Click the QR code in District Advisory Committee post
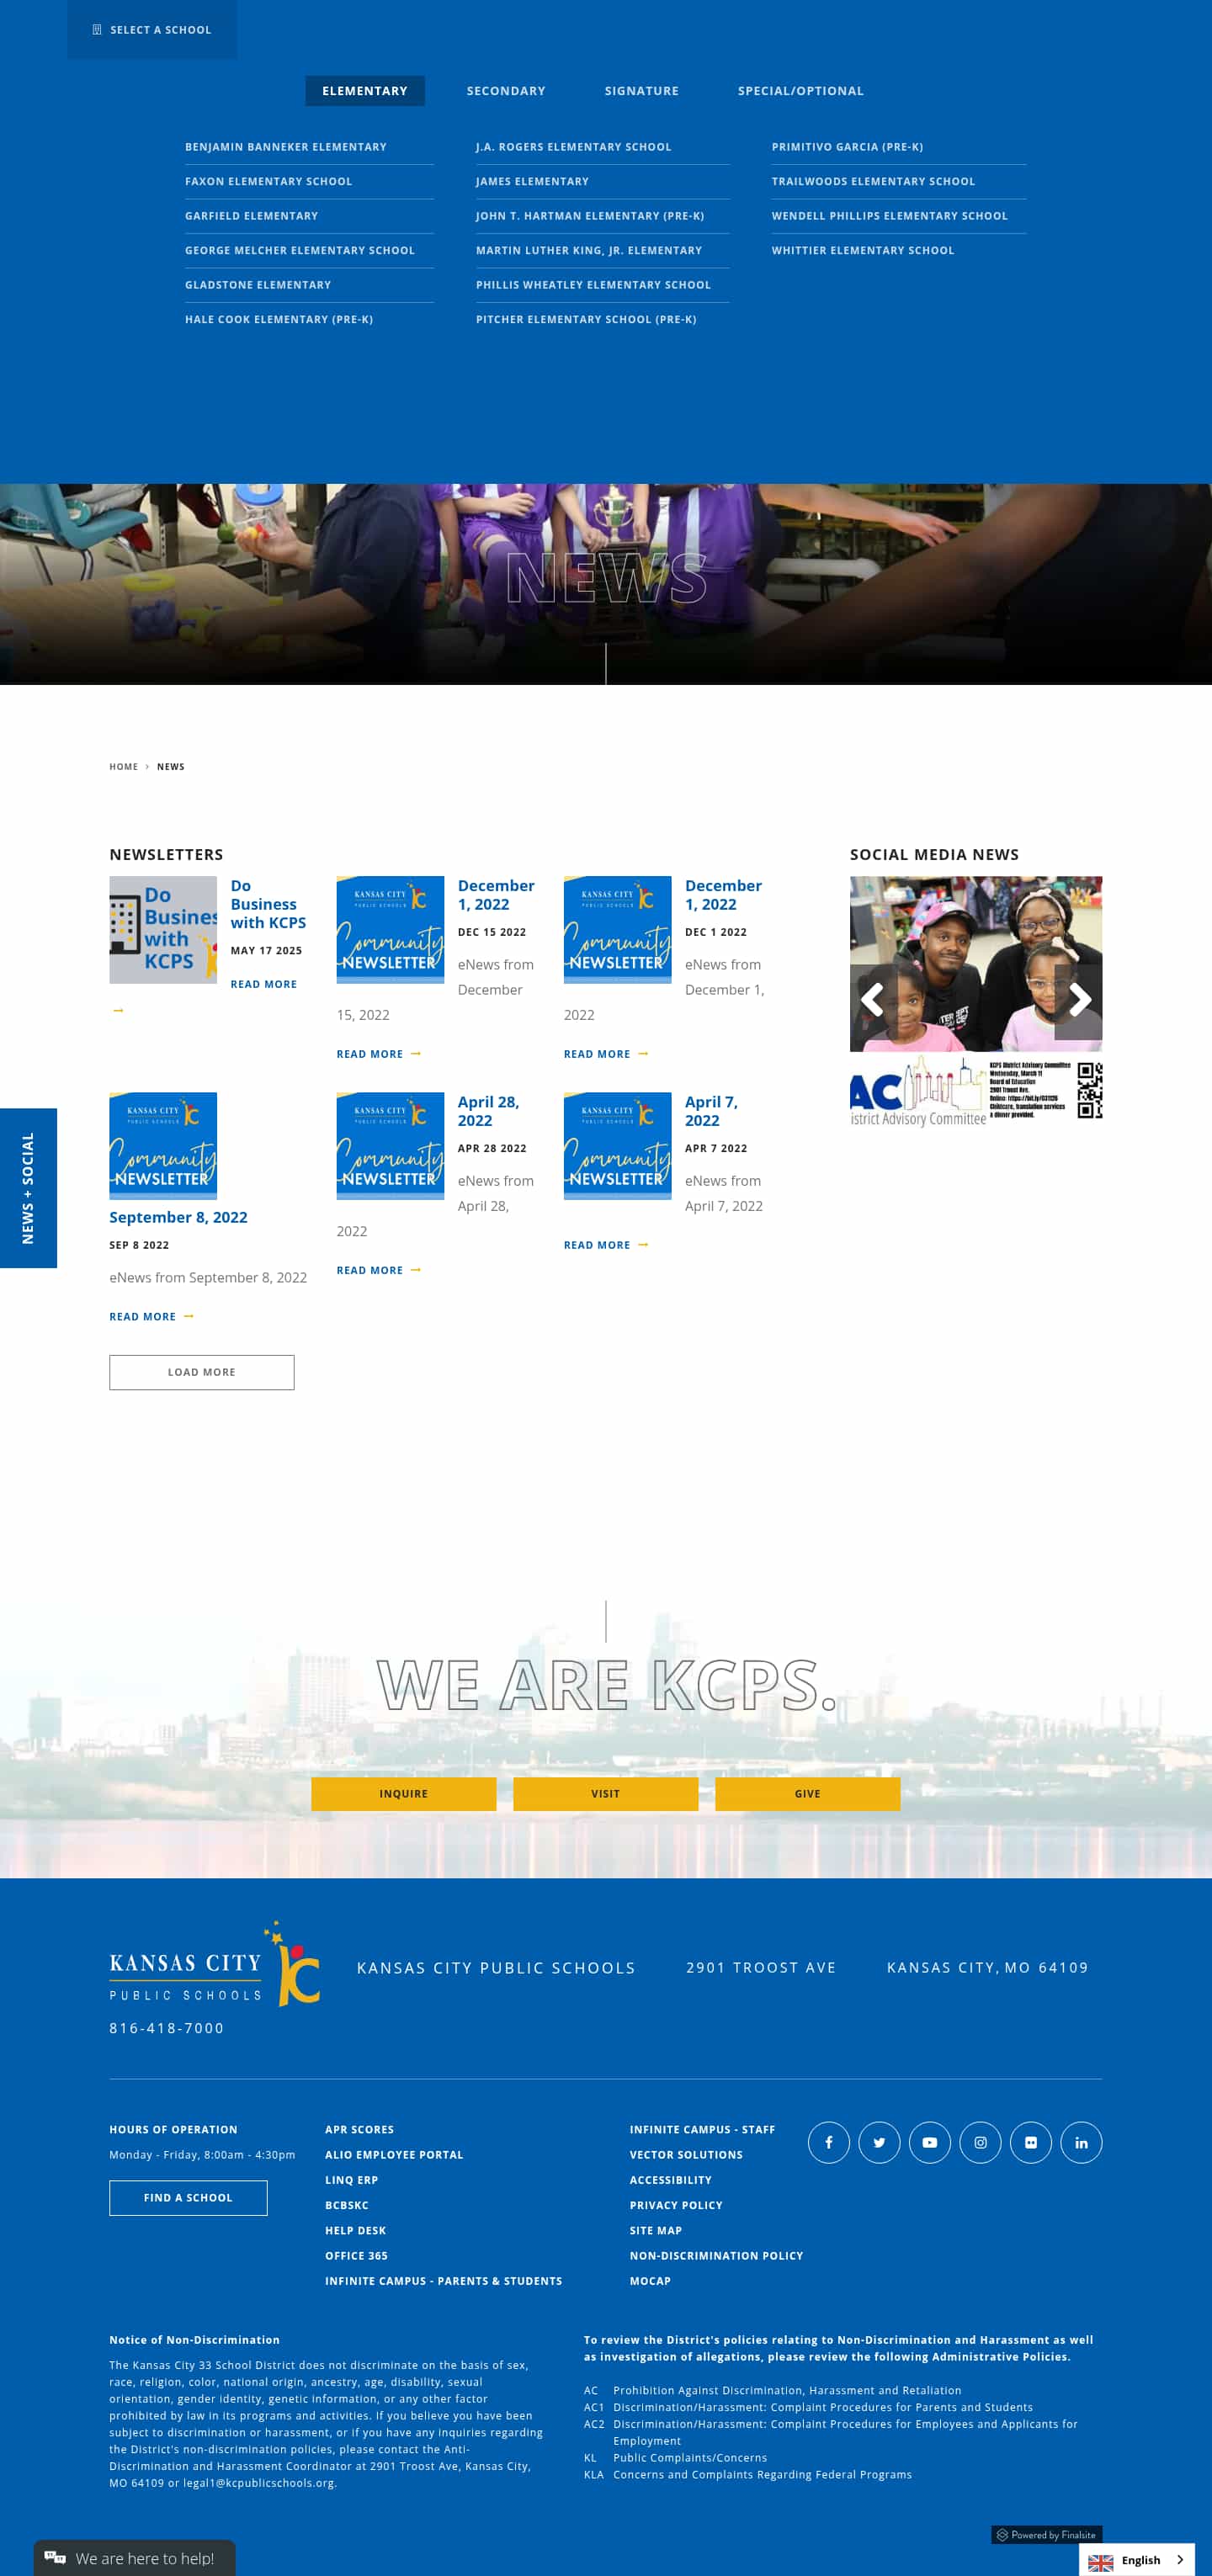This screenshot has height=2576, width=1212. tap(1089, 1090)
